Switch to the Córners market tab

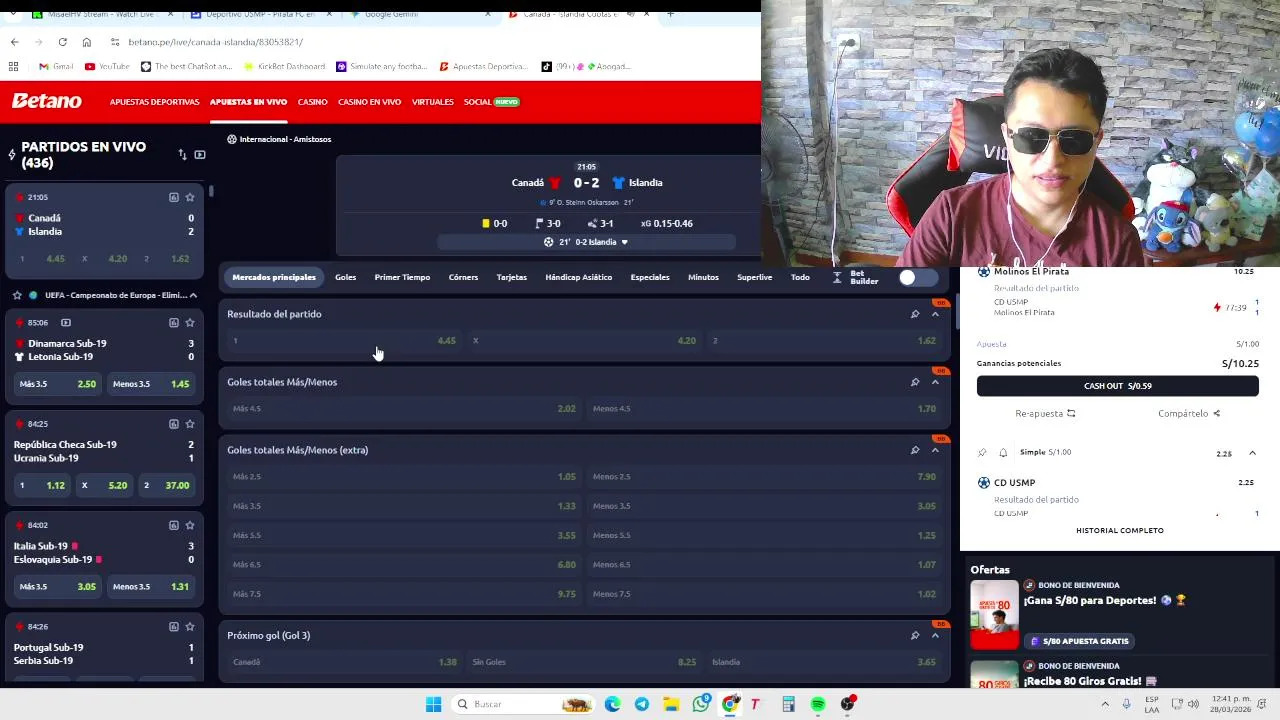[x=463, y=277]
